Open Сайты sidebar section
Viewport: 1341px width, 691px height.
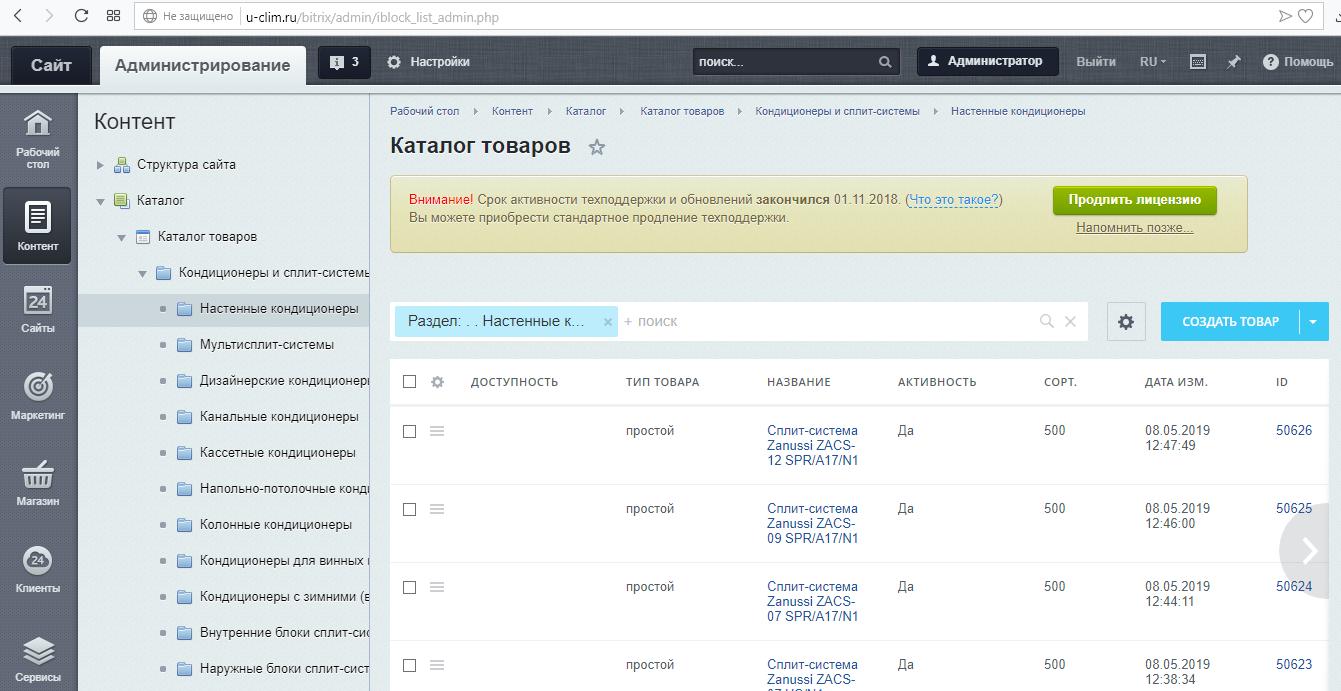pos(37,310)
